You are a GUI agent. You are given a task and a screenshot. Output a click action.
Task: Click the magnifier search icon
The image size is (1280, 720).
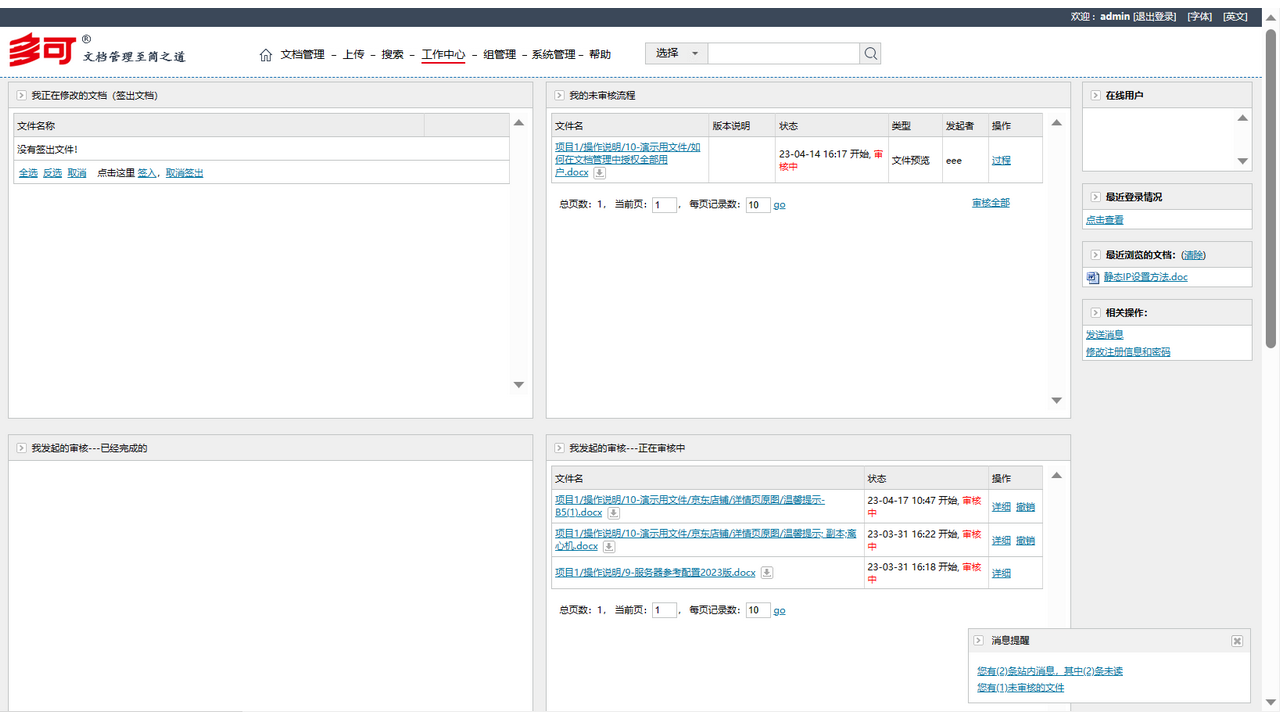coord(869,53)
